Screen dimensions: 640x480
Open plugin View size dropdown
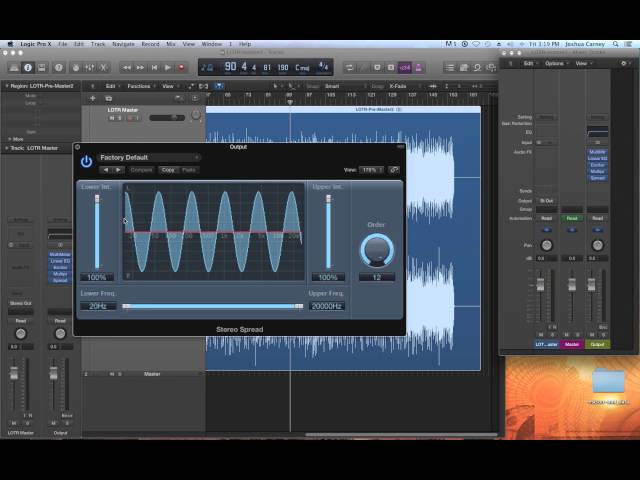tap(371, 170)
